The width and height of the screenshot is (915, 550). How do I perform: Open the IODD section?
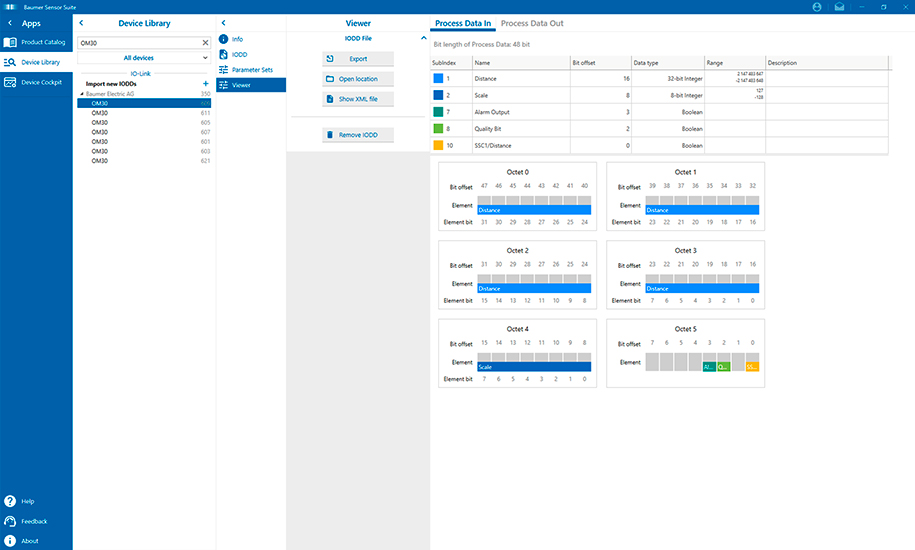tap(238, 54)
